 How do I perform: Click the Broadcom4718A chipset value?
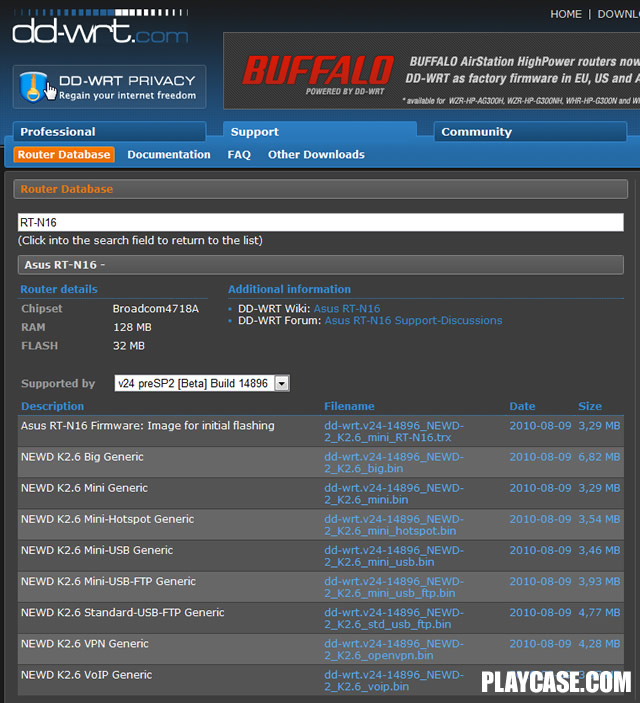[156, 308]
